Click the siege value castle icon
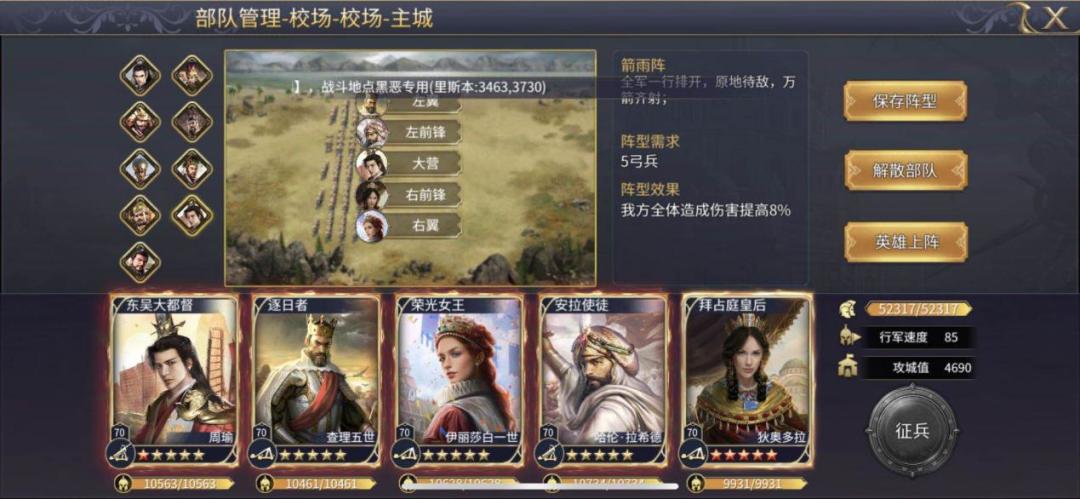 pos(847,367)
